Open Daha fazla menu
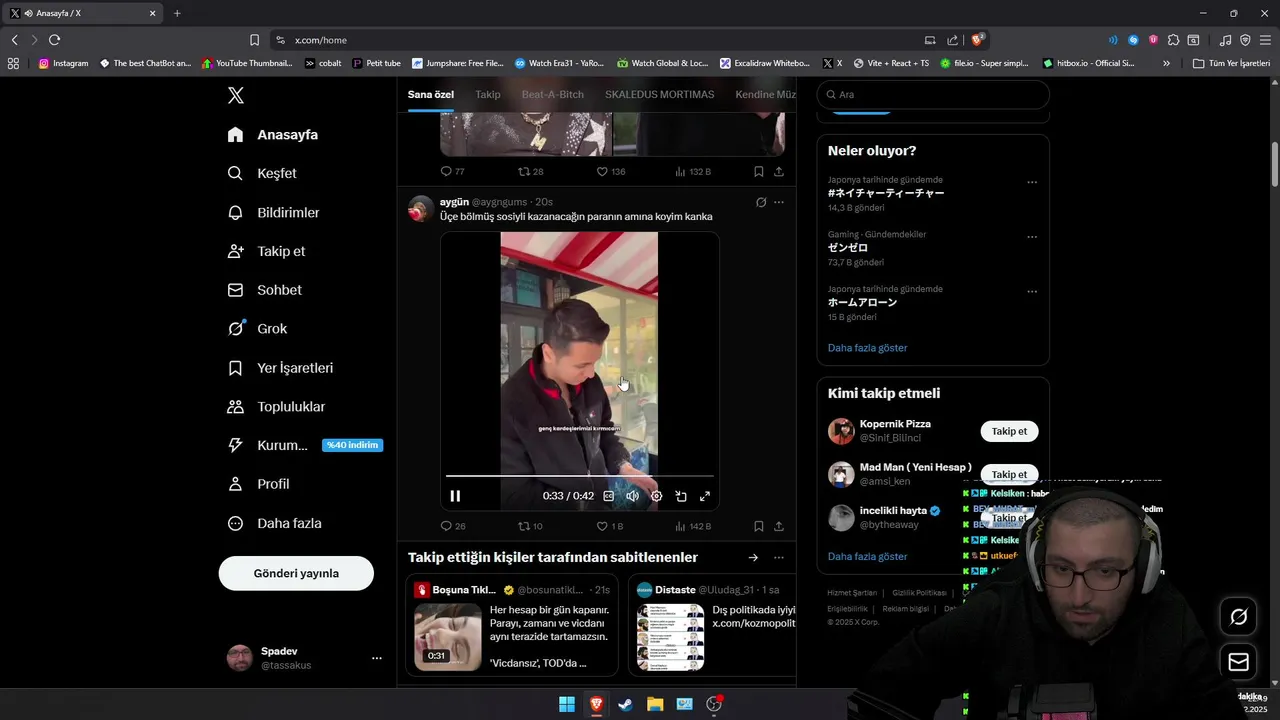This screenshot has height=720, width=1280. (x=274, y=523)
